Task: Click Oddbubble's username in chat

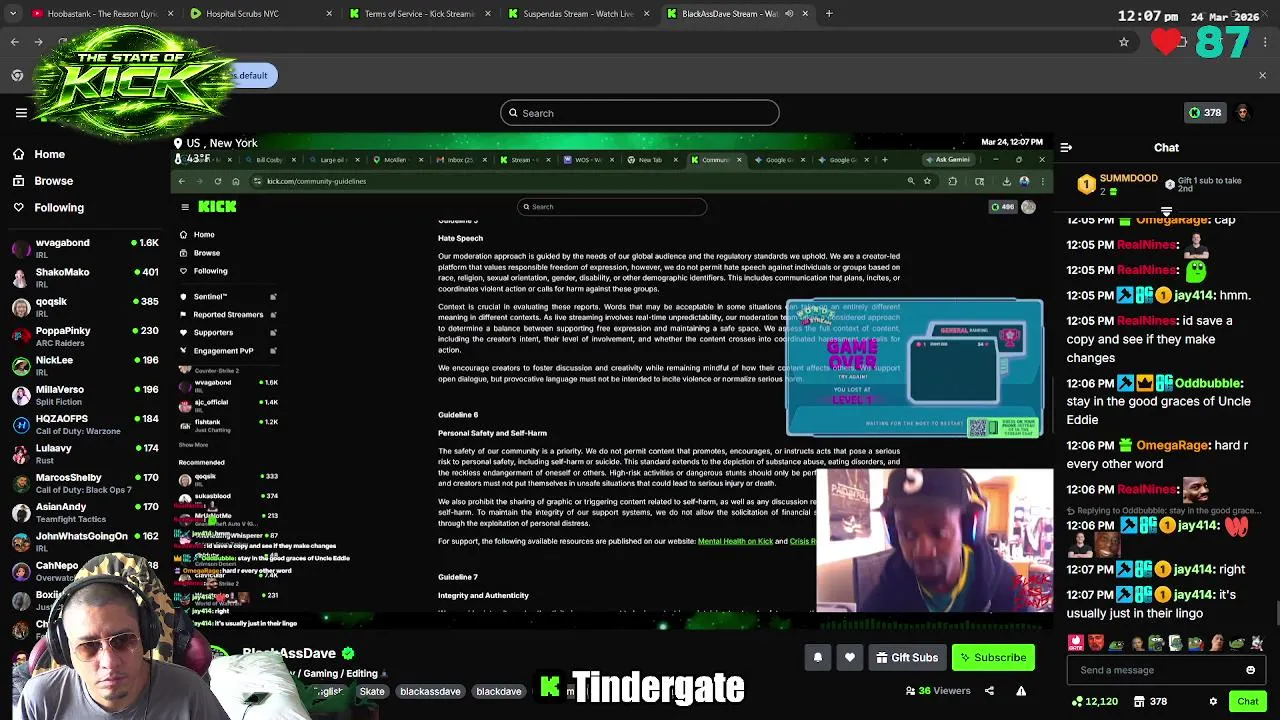Action: pyautogui.click(x=1209, y=383)
